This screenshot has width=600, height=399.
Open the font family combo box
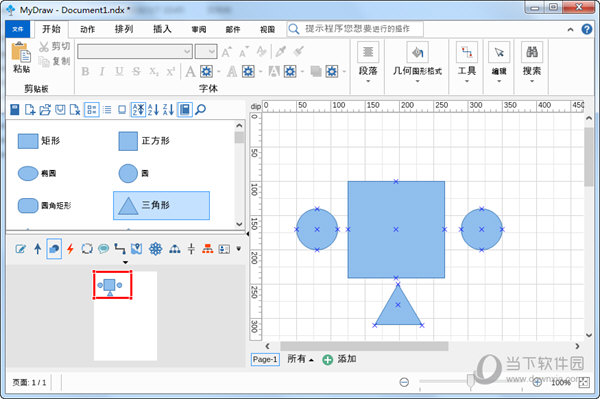coord(135,51)
